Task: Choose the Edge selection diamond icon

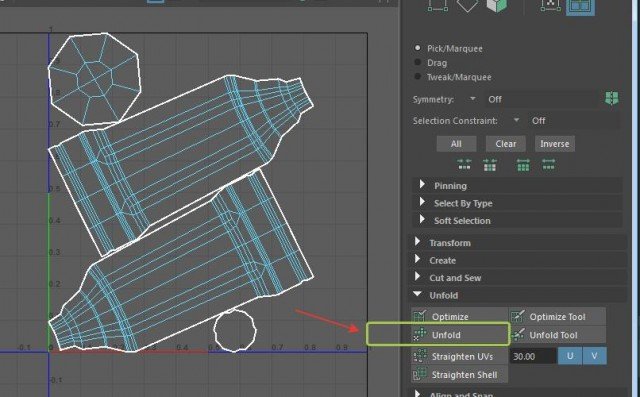Action: [x=467, y=5]
